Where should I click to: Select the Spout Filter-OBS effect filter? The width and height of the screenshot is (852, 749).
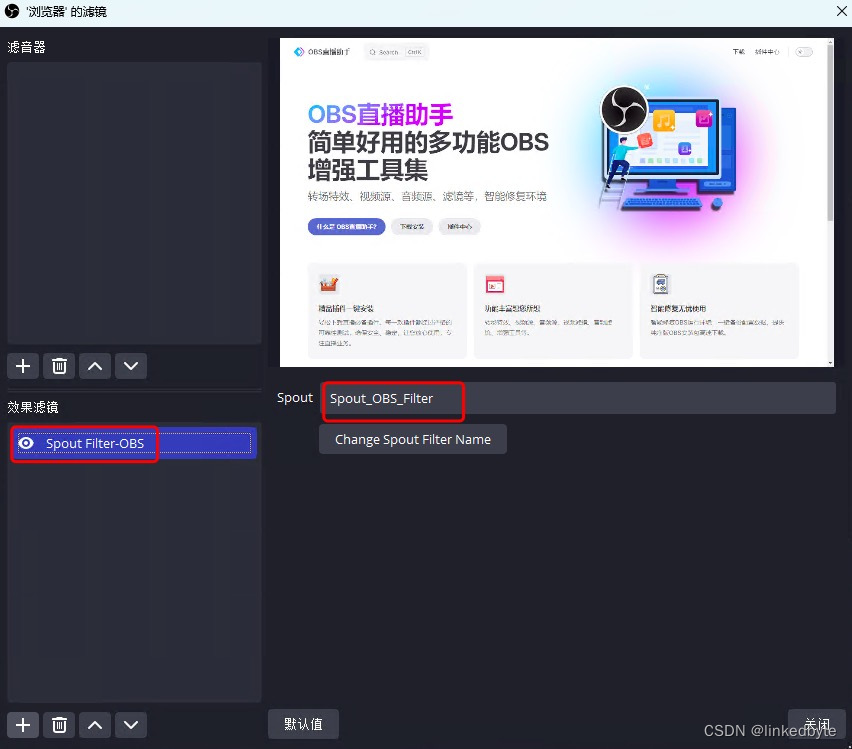click(x=134, y=444)
